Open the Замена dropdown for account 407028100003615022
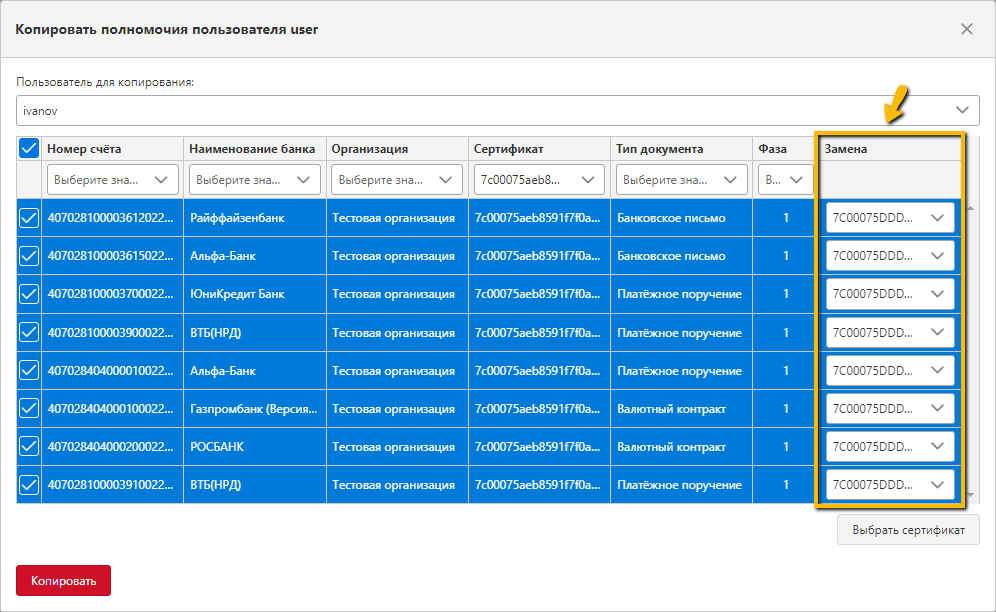996x612 pixels. point(890,256)
